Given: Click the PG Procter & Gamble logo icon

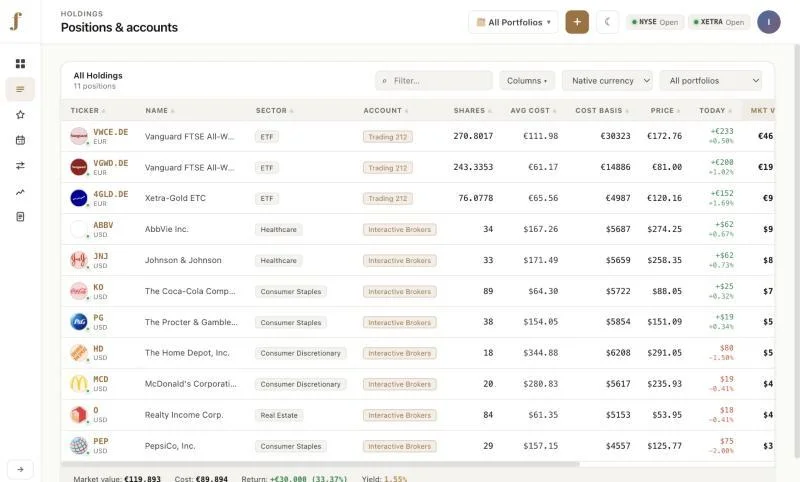Looking at the screenshot, I should [79, 322].
